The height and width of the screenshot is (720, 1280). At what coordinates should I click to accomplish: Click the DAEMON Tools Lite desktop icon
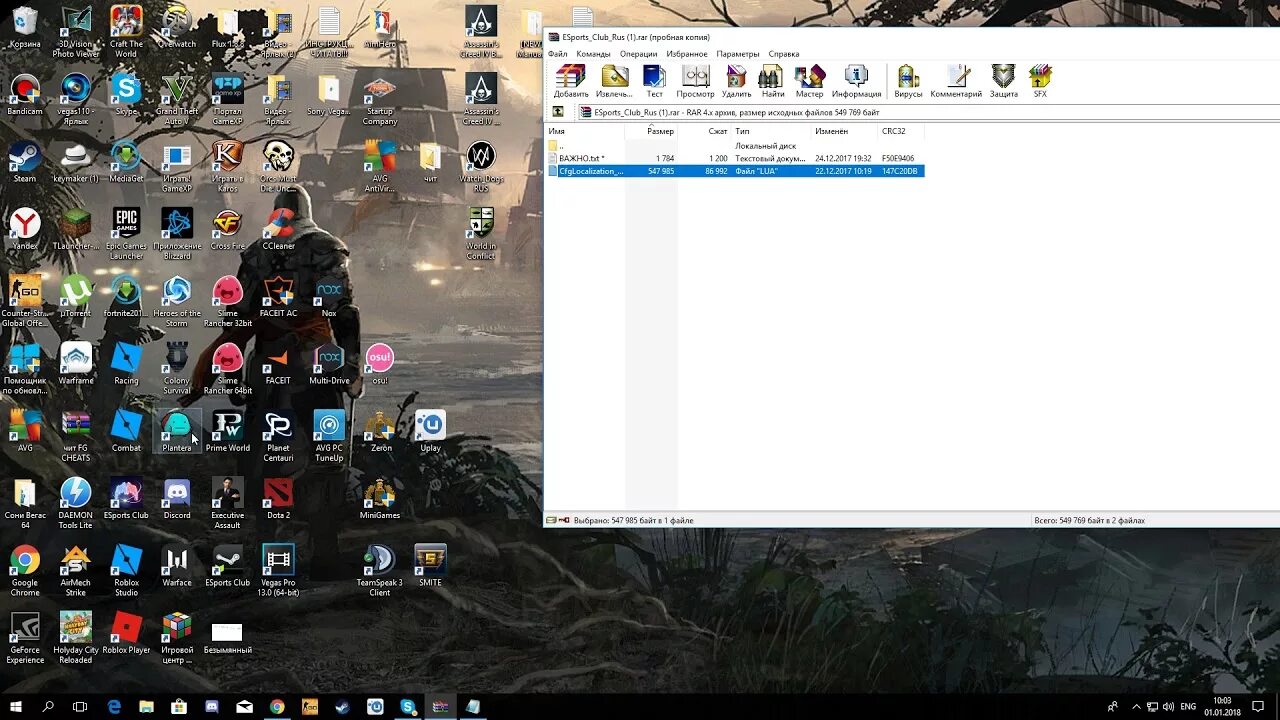pos(76,504)
